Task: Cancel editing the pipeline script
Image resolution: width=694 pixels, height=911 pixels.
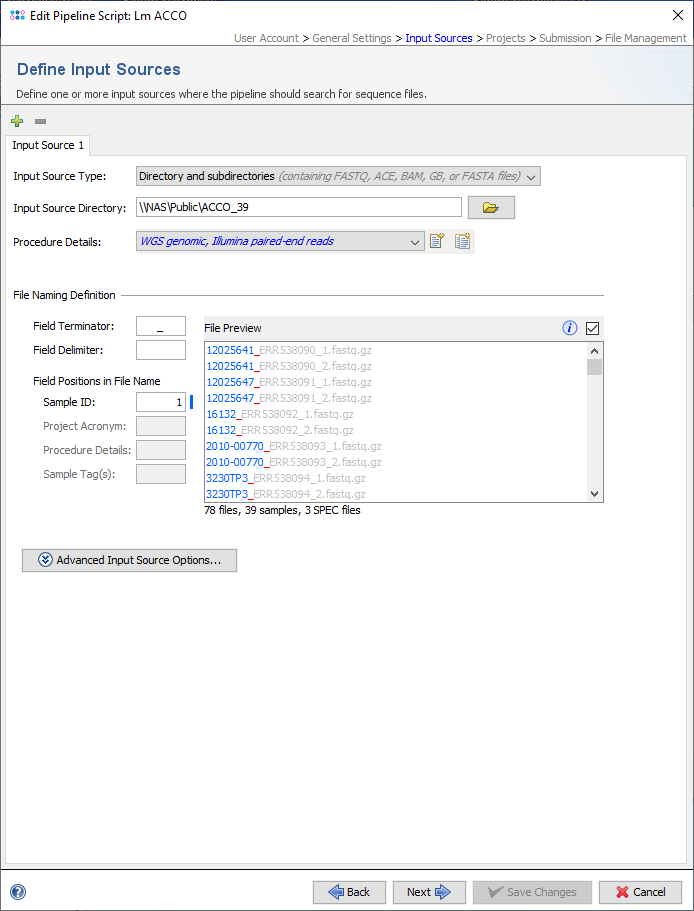Action: 640,892
